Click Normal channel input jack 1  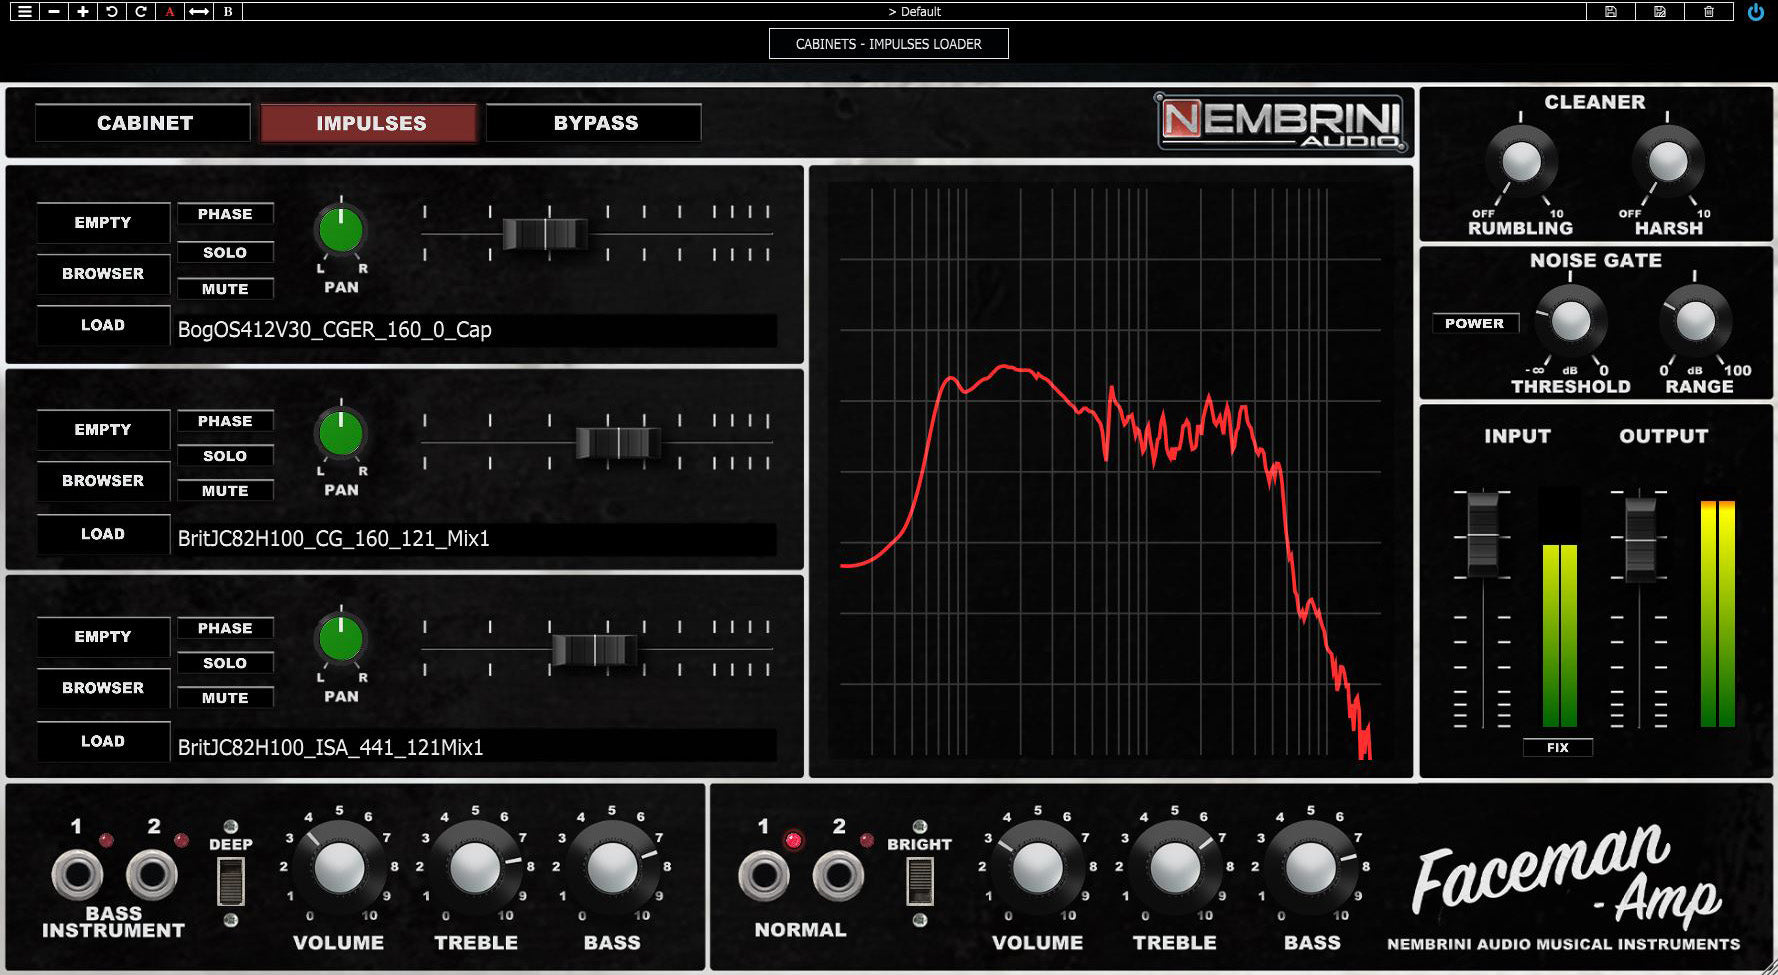(x=764, y=876)
